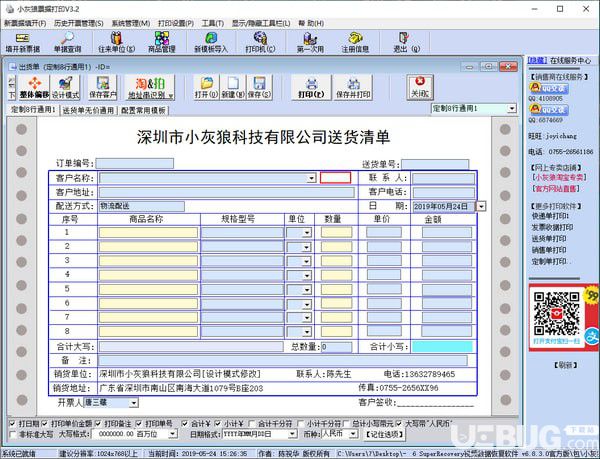Enable 小计千分符 checkbox

301,423
